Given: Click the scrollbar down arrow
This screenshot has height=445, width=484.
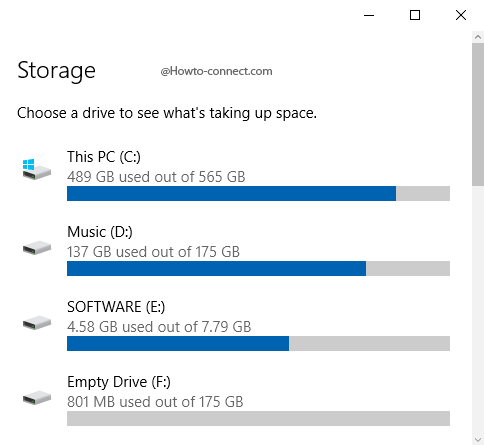Looking at the screenshot, I should 478,439.
